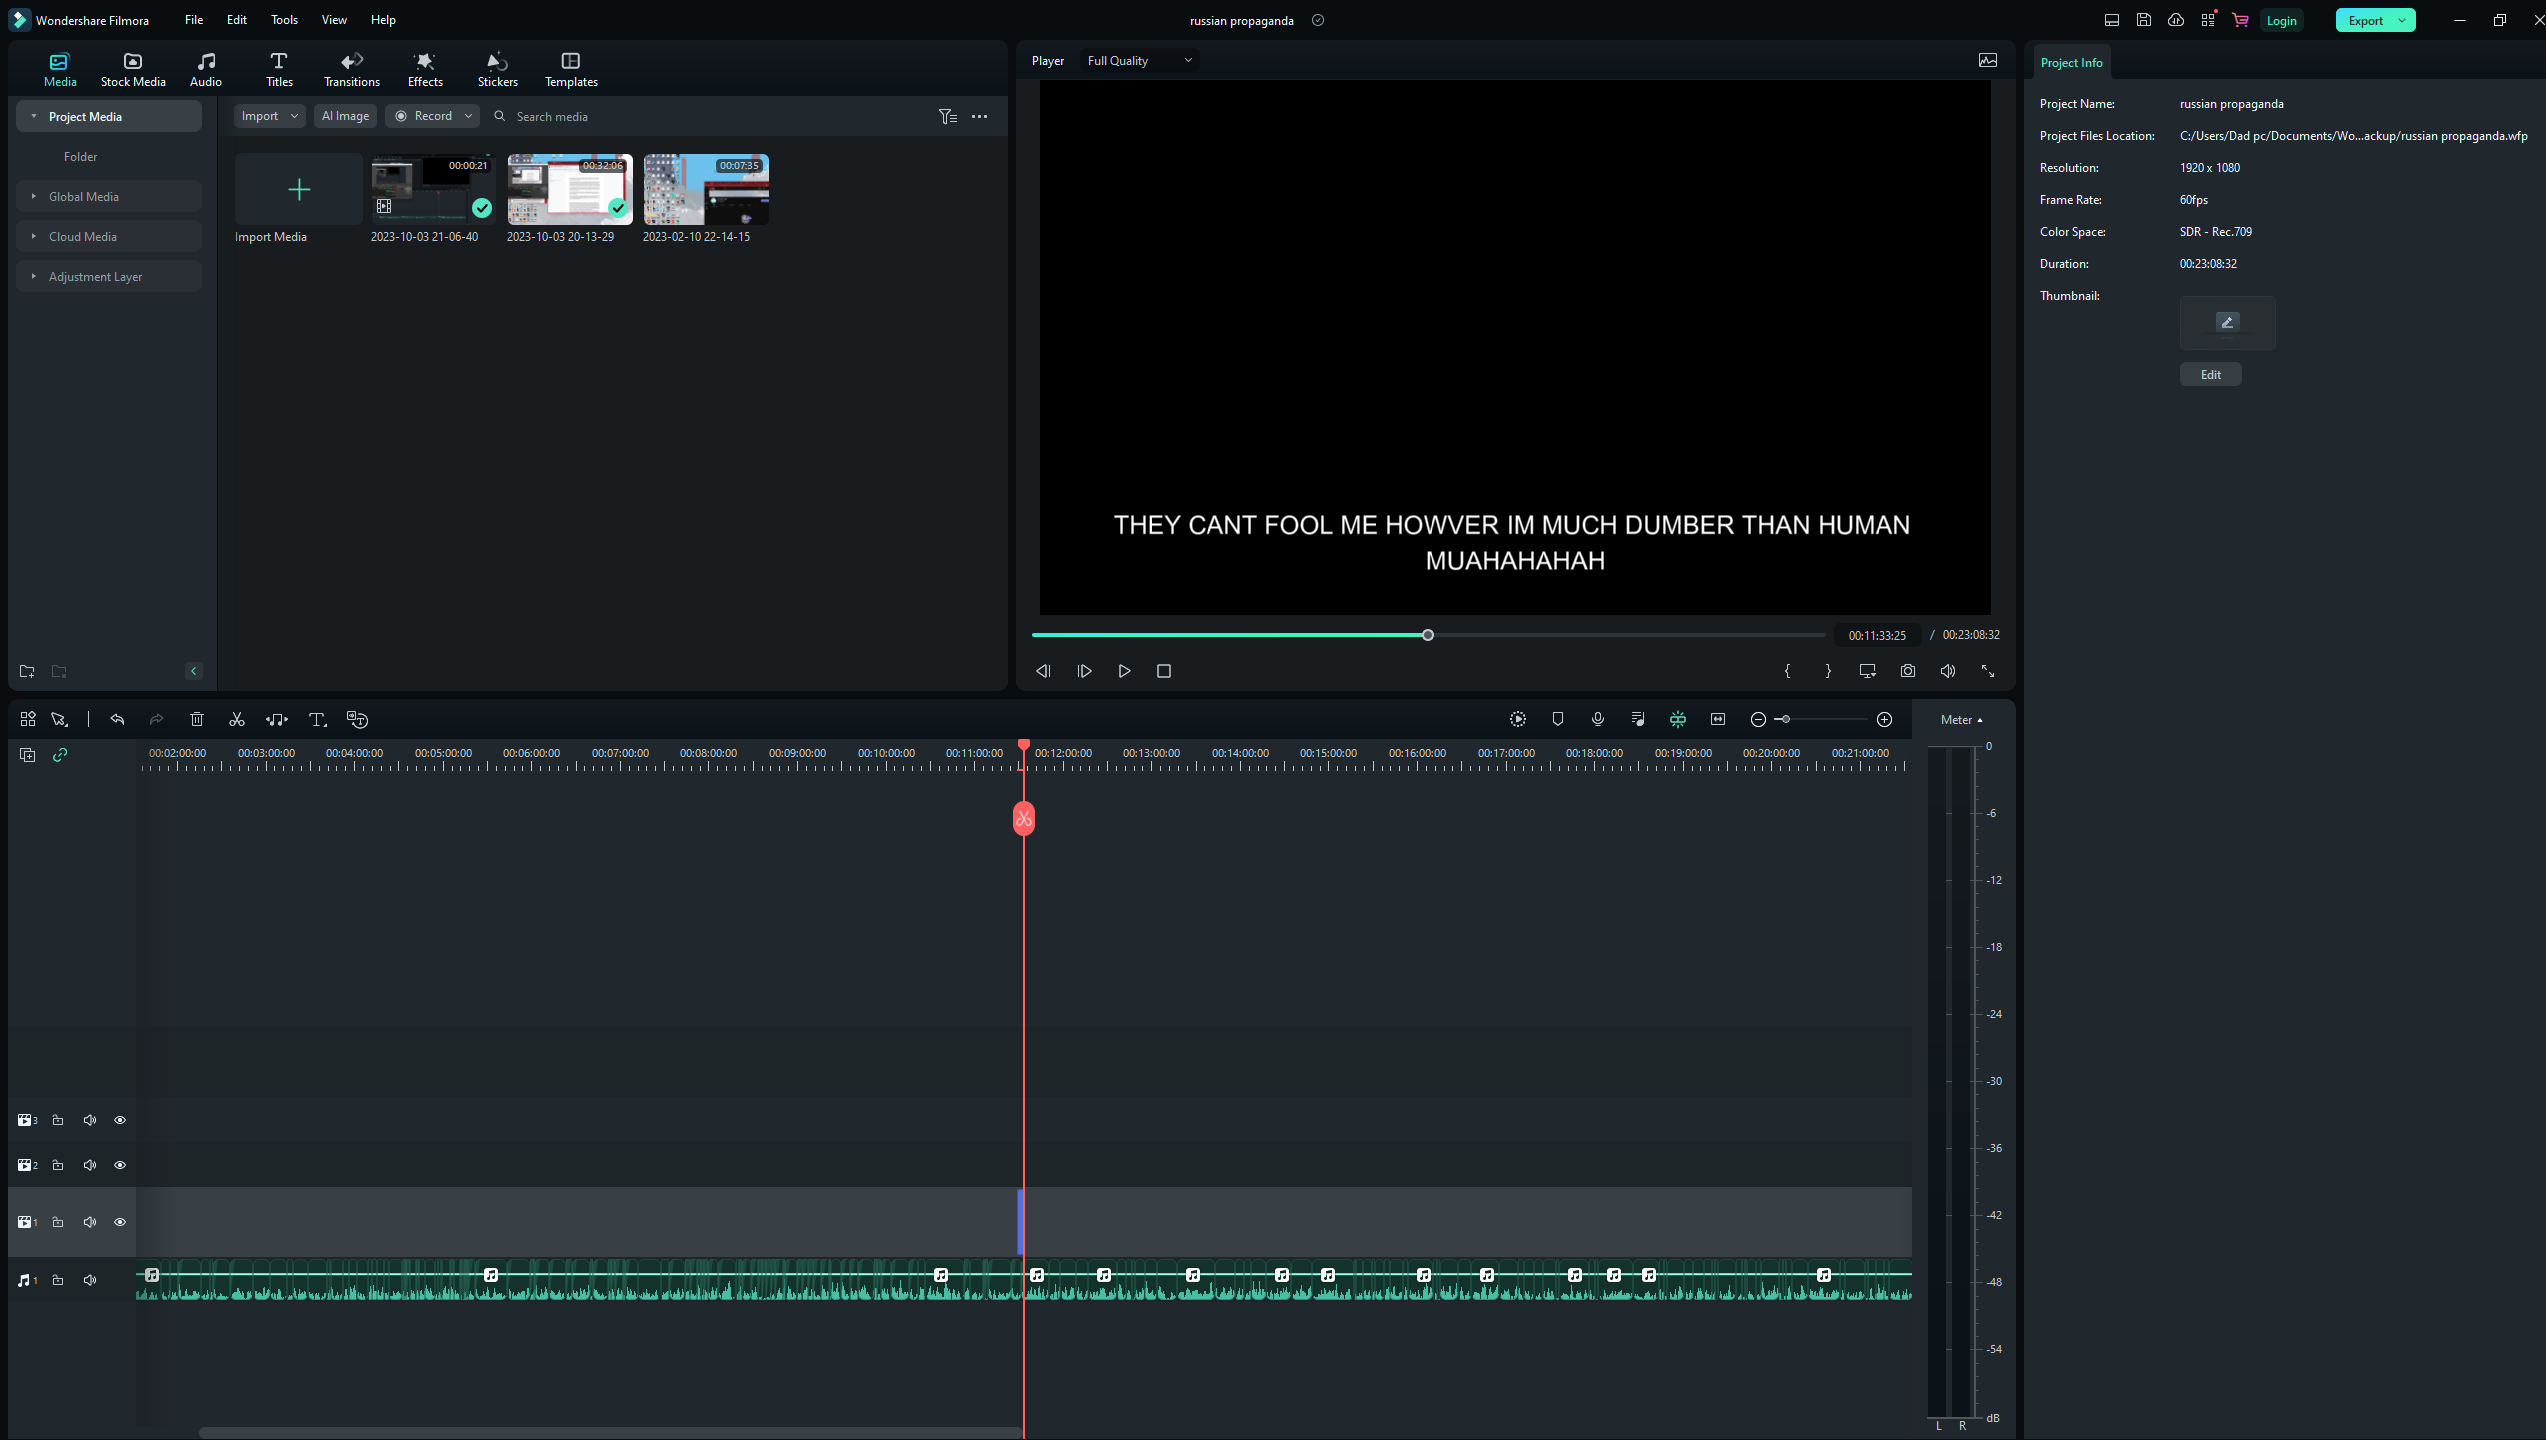
Task: Switch to the Audio tab
Action: (206, 70)
